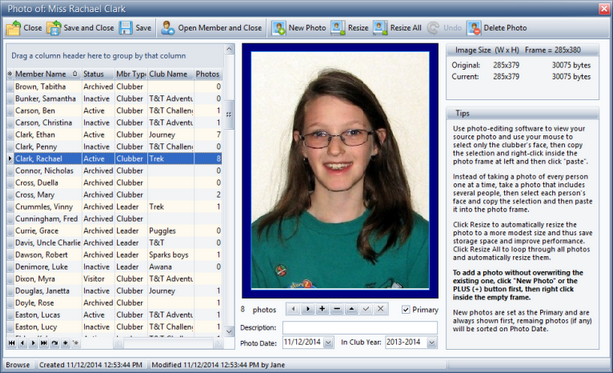
Task: Select the Carson, Ben row
Action: (x=115, y=111)
